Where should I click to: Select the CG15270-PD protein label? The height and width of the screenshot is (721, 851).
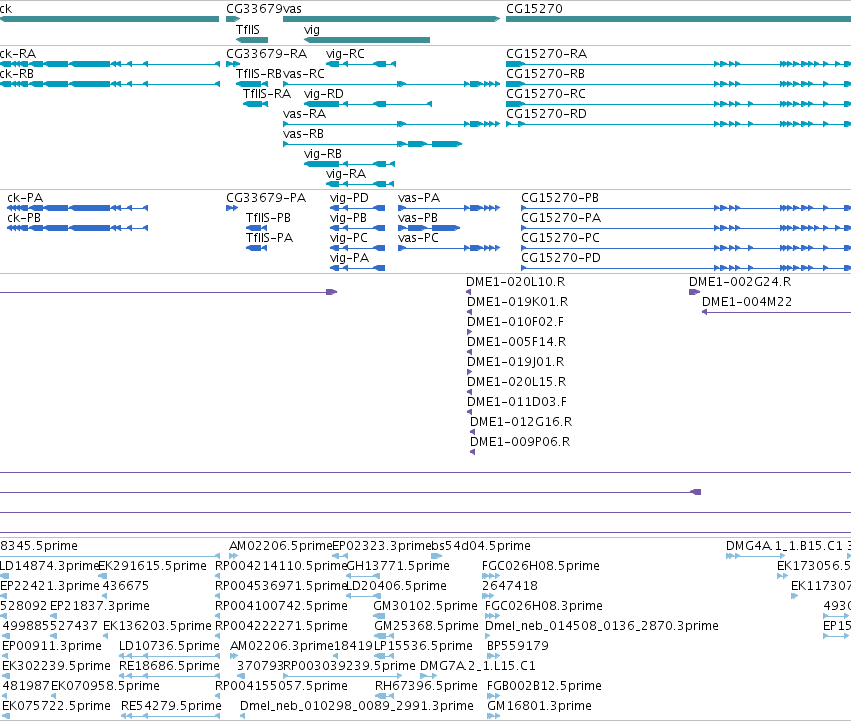(561, 258)
